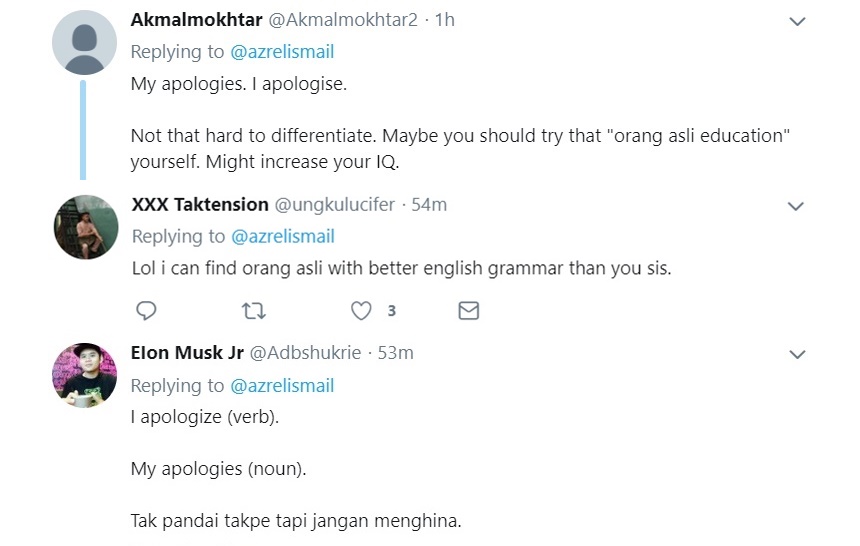Image resolution: width=860 pixels, height=546 pixels.
Task: Click @azrelismail in Akmalmokhtar's reply line
Action: pyautogui.click(x=282, y=52)
